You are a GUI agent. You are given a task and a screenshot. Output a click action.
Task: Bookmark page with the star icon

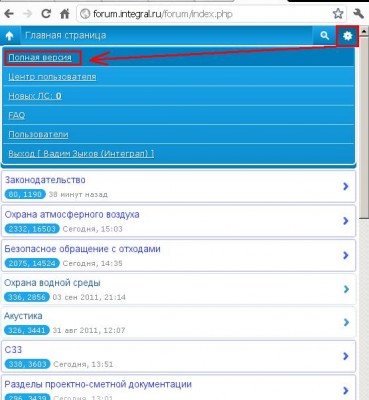pyautogui.click(x=338, y=14)
